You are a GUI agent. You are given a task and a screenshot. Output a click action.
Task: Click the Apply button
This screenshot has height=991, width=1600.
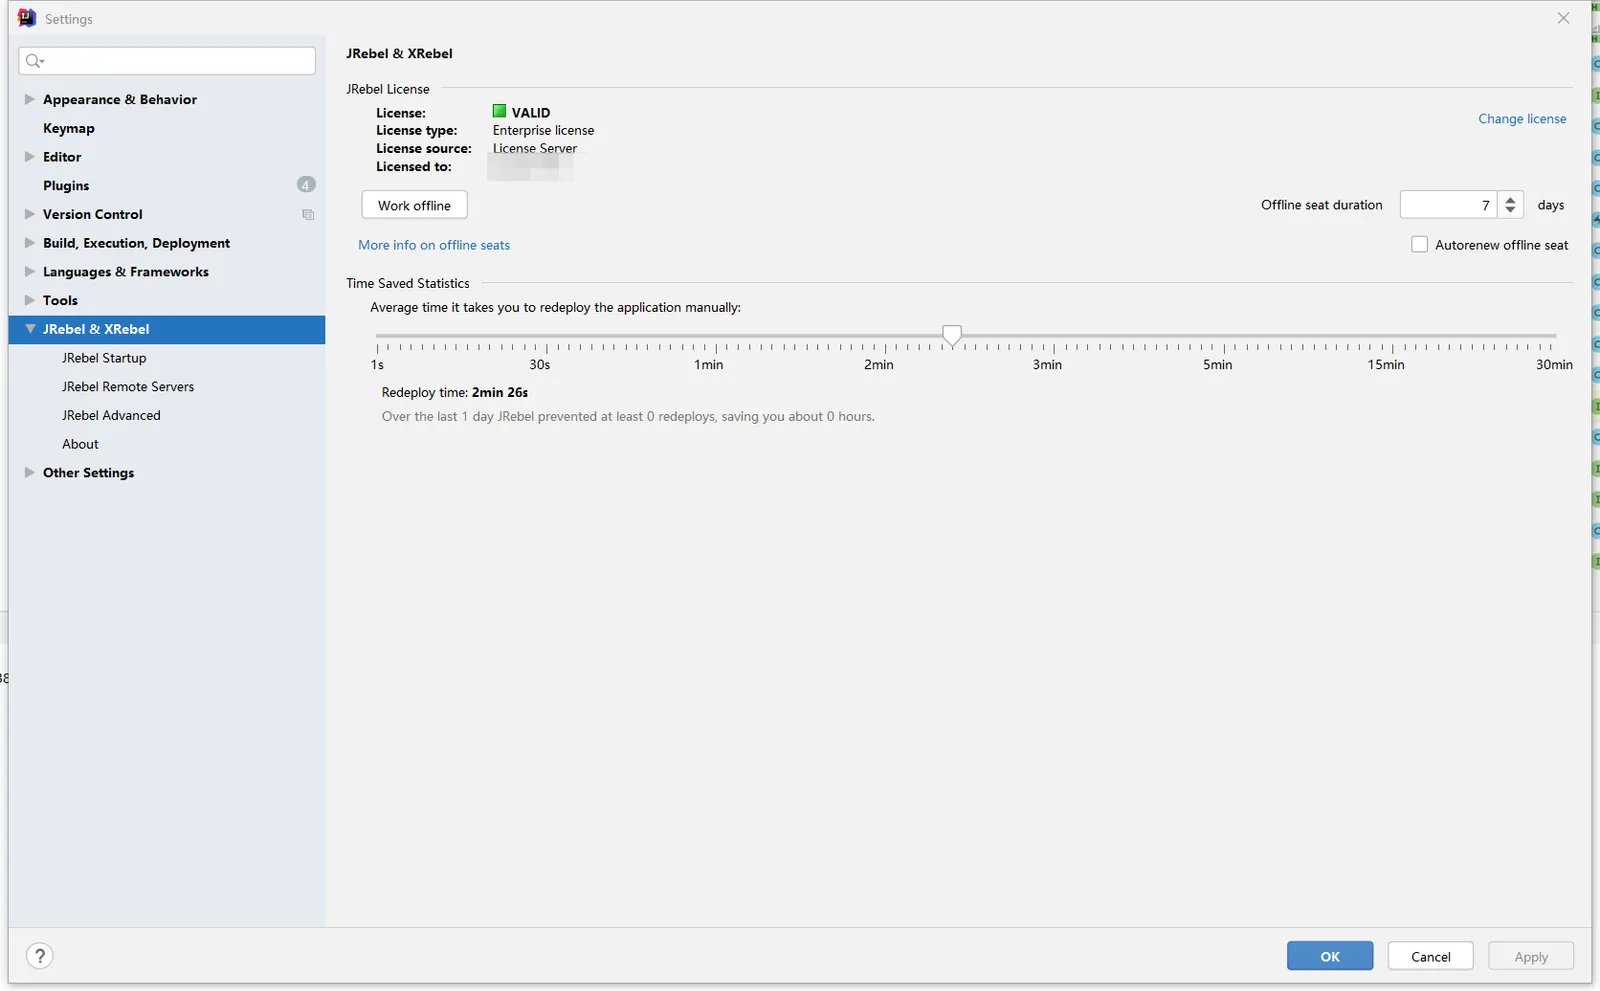click(x=1531, y=956)
